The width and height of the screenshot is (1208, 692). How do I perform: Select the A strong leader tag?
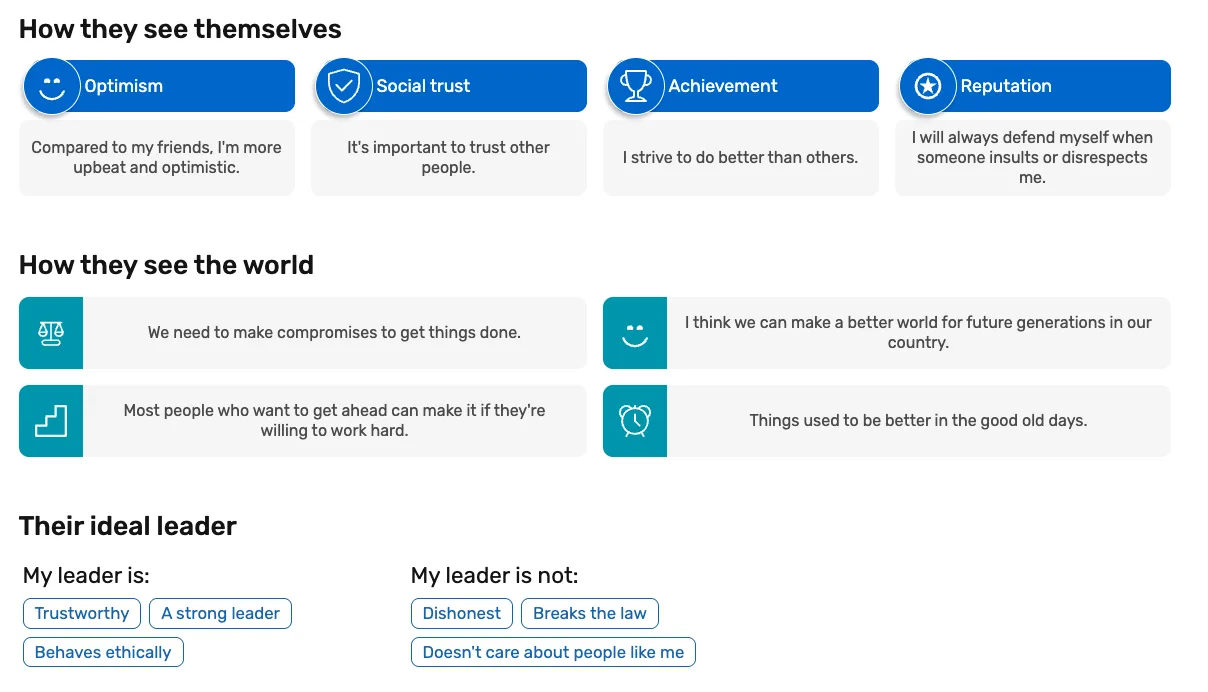[220, 614]
